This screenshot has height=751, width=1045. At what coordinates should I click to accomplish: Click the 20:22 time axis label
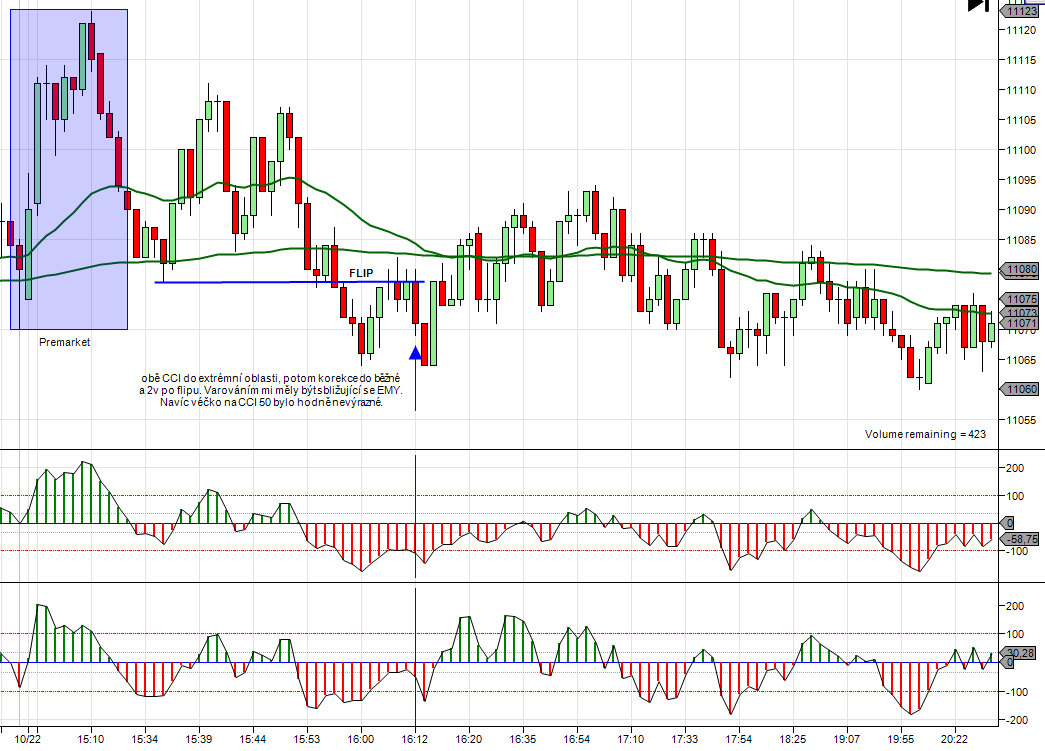[954, 739]
